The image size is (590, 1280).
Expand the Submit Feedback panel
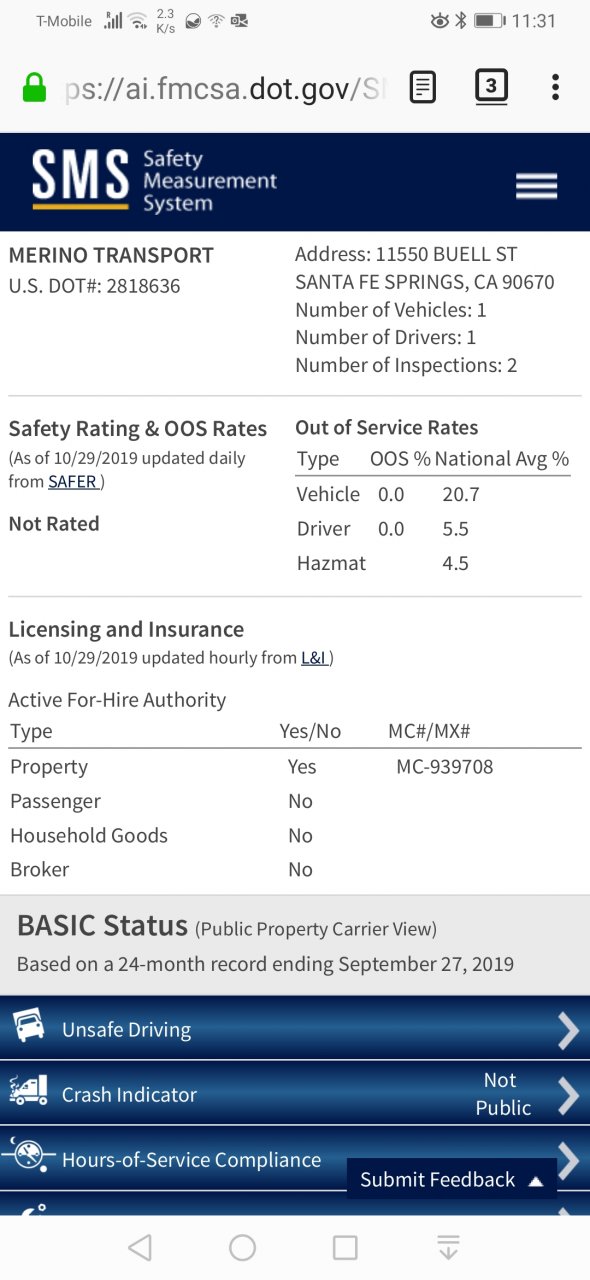click(451, 1179)
